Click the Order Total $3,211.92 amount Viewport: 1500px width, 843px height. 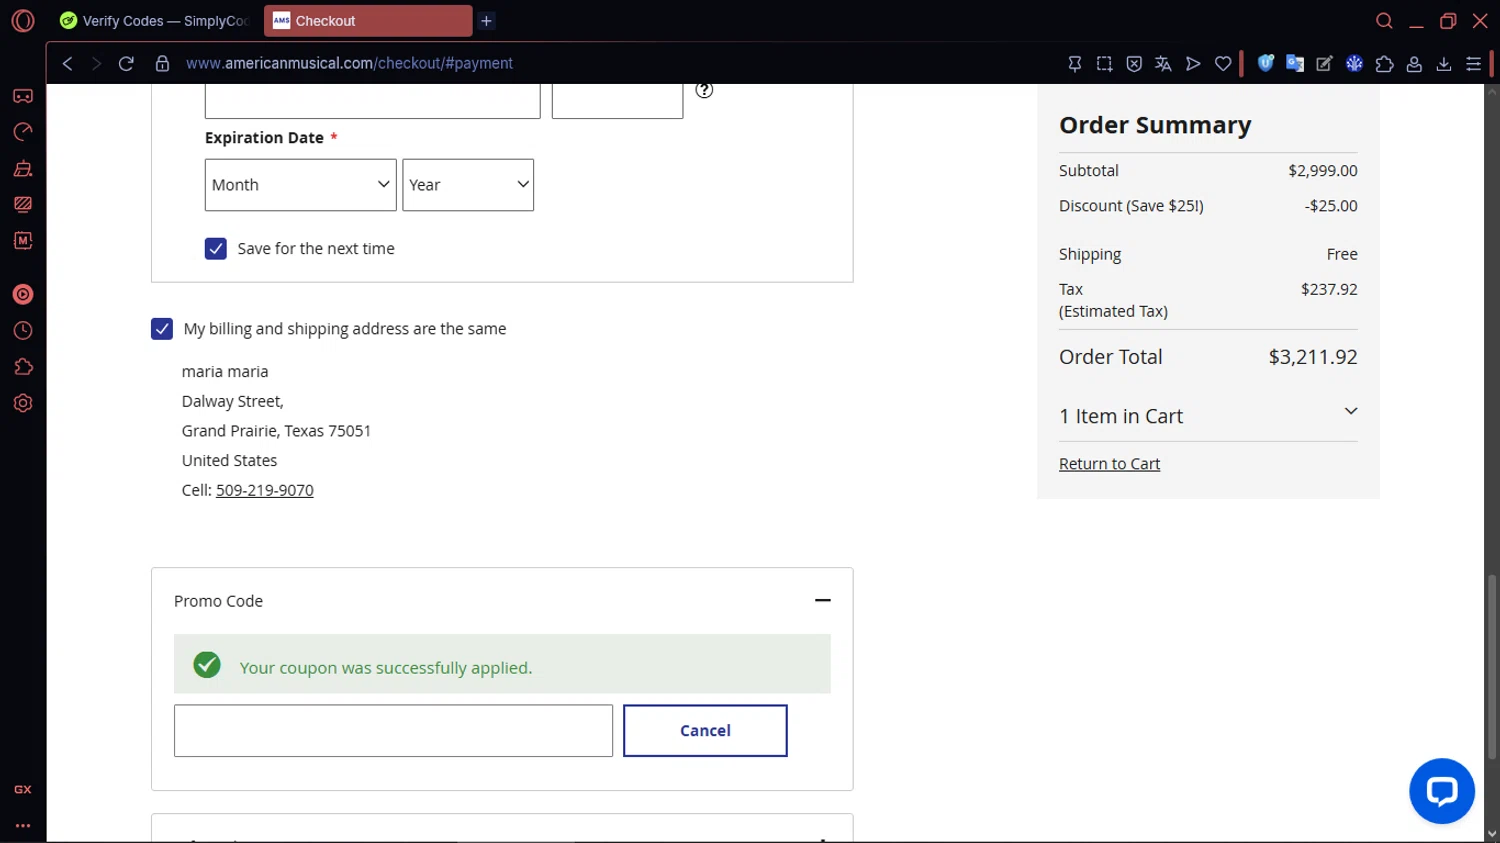pos(1312,357)
